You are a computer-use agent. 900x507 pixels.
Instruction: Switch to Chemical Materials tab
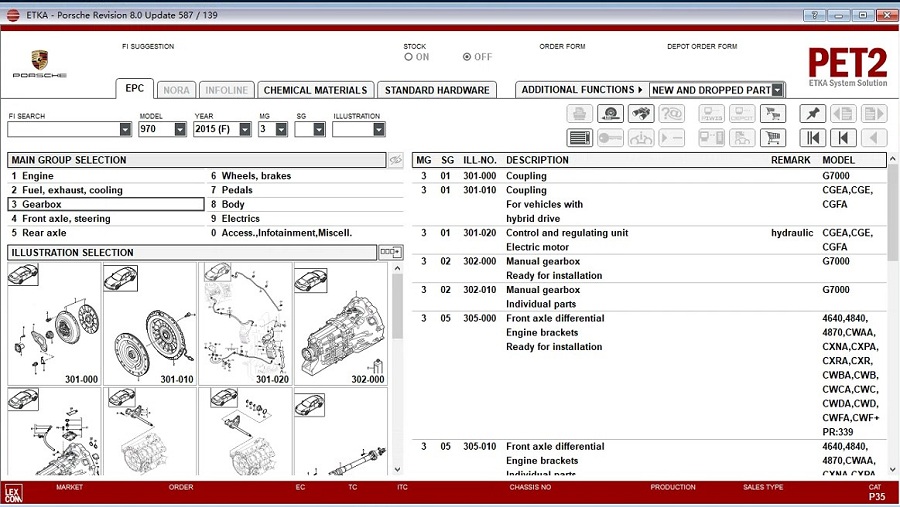click(315, 90)
